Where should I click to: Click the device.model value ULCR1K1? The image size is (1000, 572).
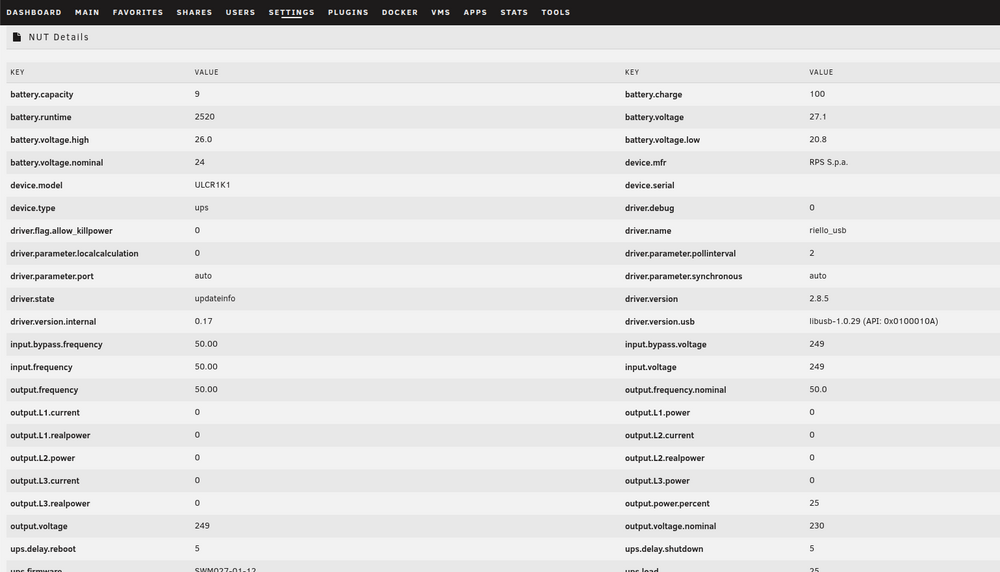click(x=212, y=185)
